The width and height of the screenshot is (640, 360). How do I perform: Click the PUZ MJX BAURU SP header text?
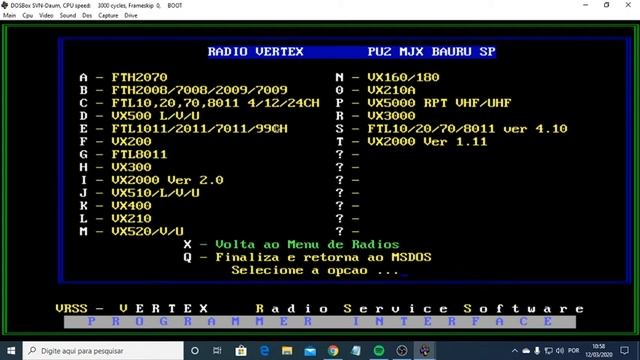tap(431, 51)
